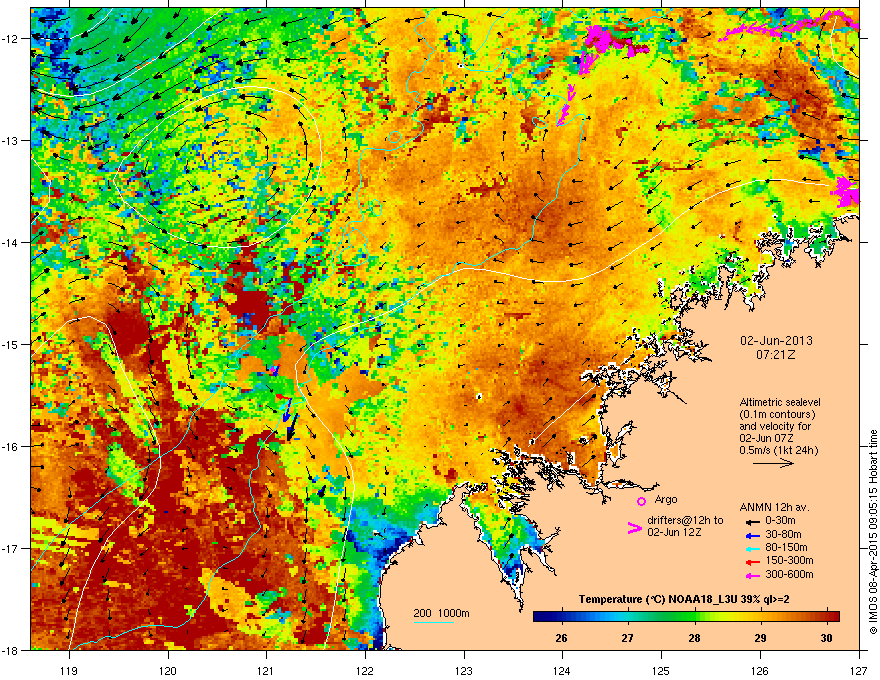The height and width of the screenshot is (680, 880).
Task: Click the cyan 80-150m arrow in ANMN legend
Action: [752, 548]
